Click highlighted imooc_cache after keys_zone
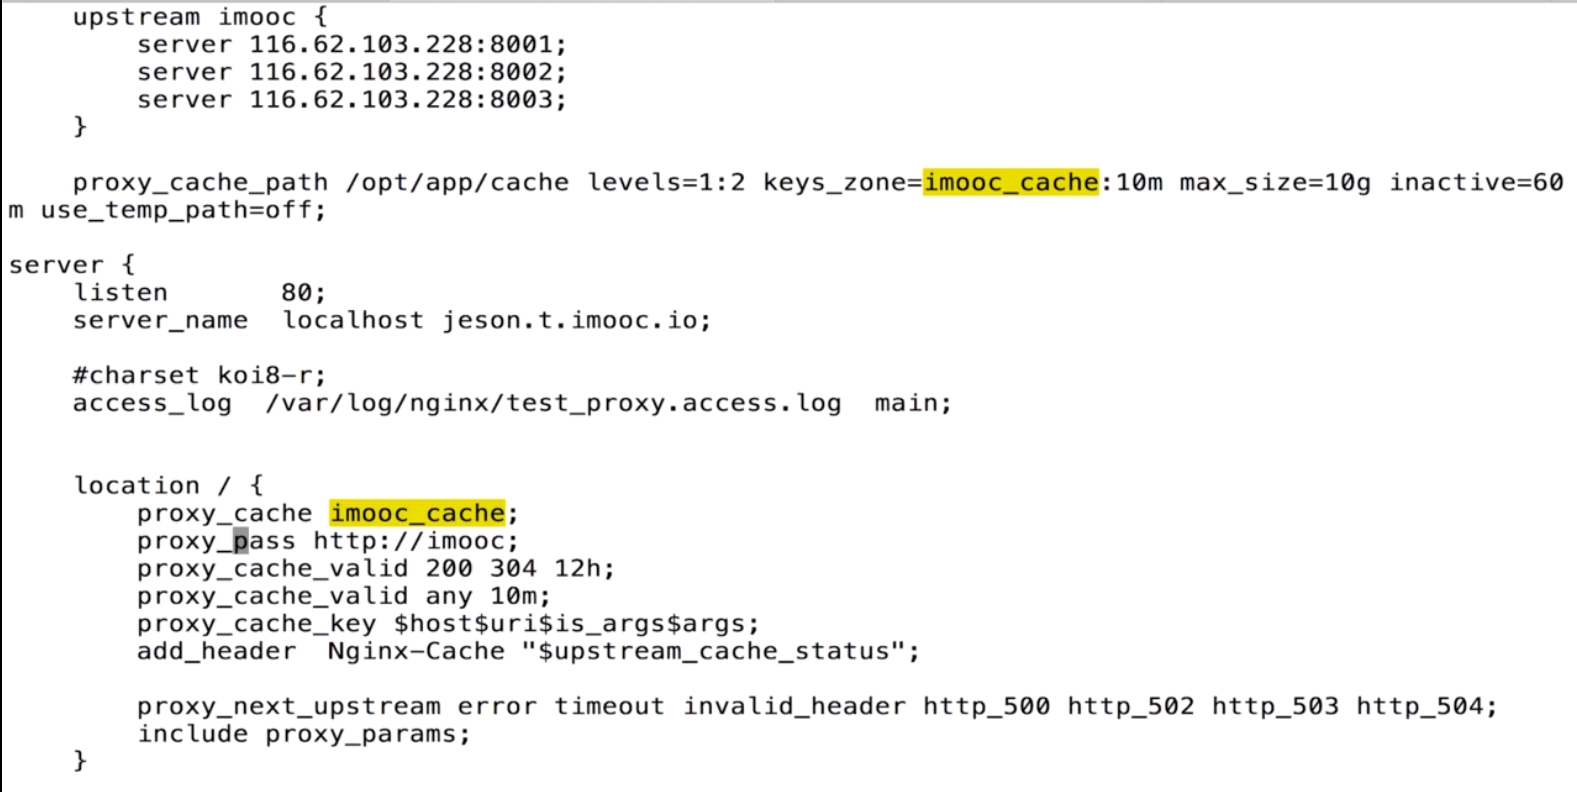The height and width of the screenshot is (792, 1577). point(1010,182)
